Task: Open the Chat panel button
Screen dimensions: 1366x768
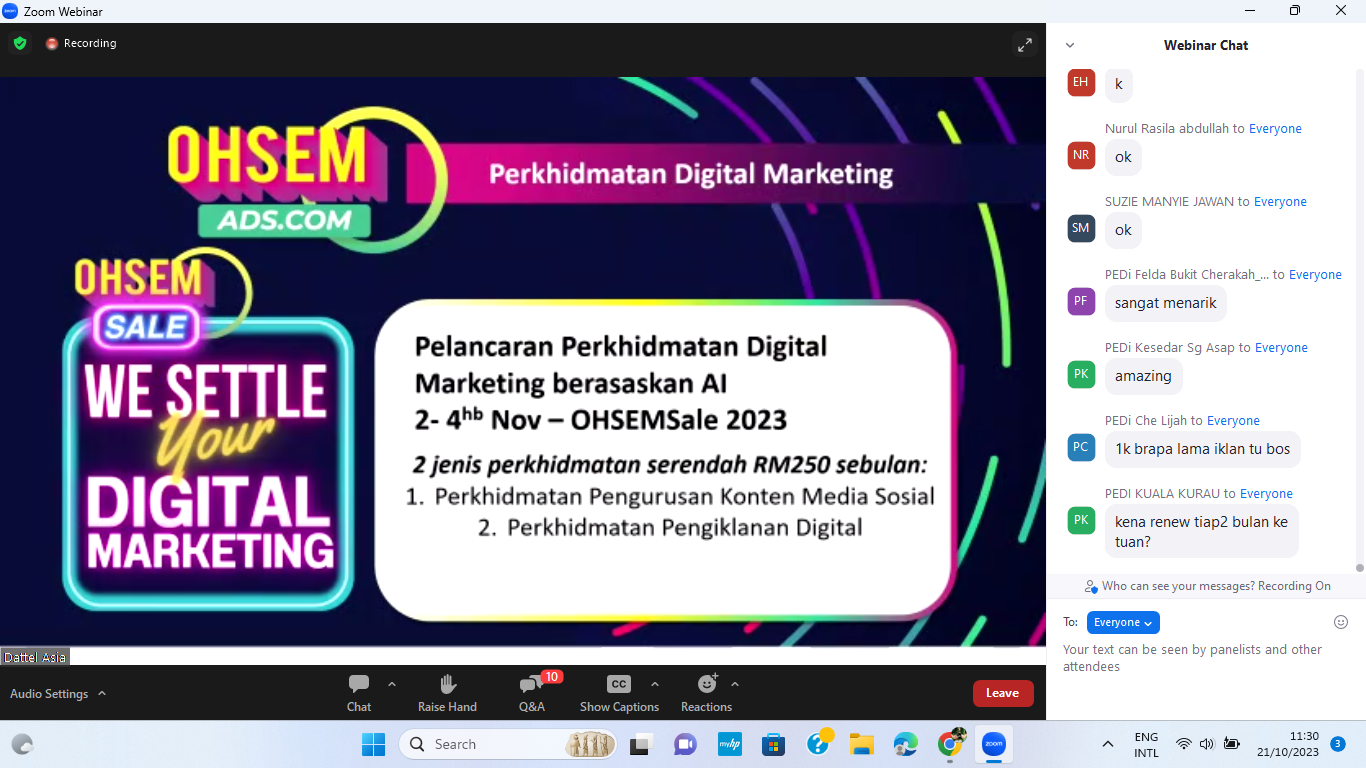Action: pos(359,693)
